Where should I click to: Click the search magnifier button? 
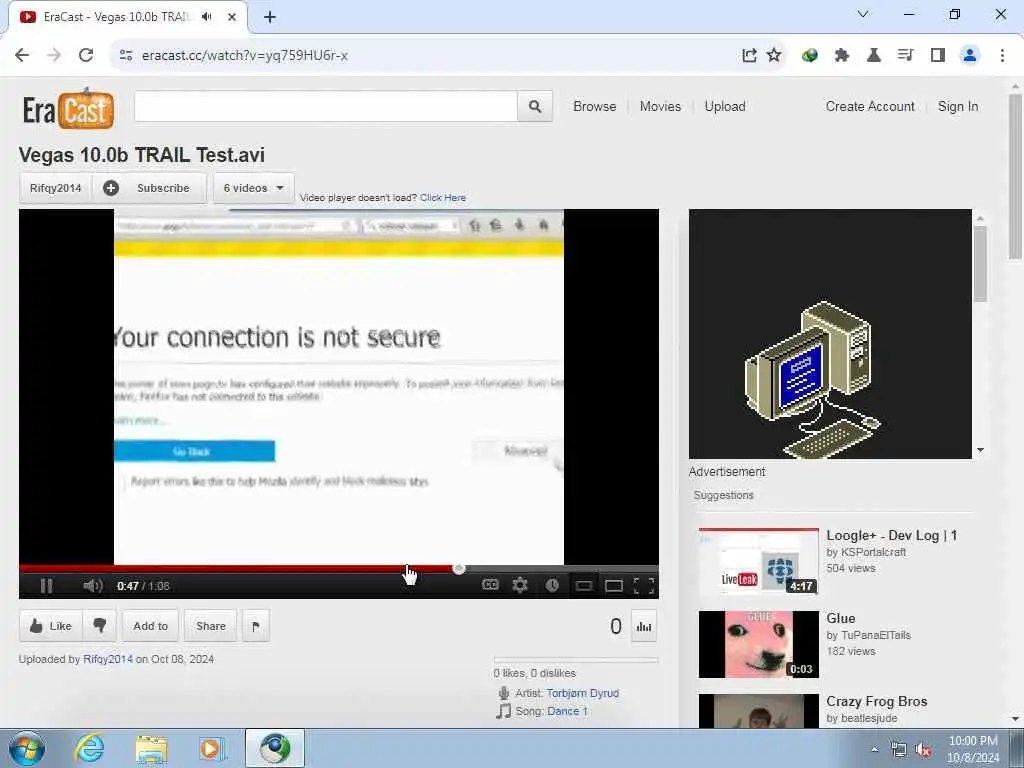tap(535, 106)
